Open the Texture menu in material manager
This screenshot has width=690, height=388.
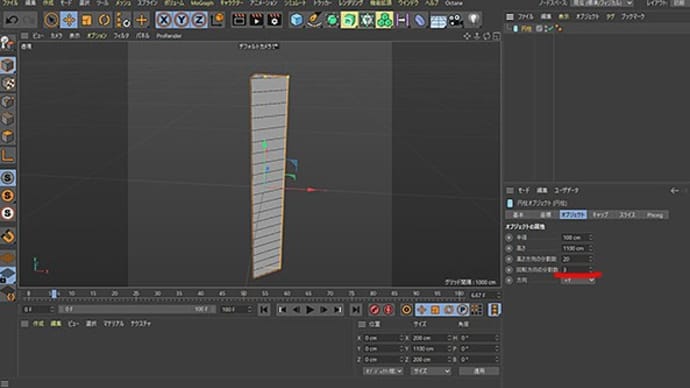tap(141, 323)
